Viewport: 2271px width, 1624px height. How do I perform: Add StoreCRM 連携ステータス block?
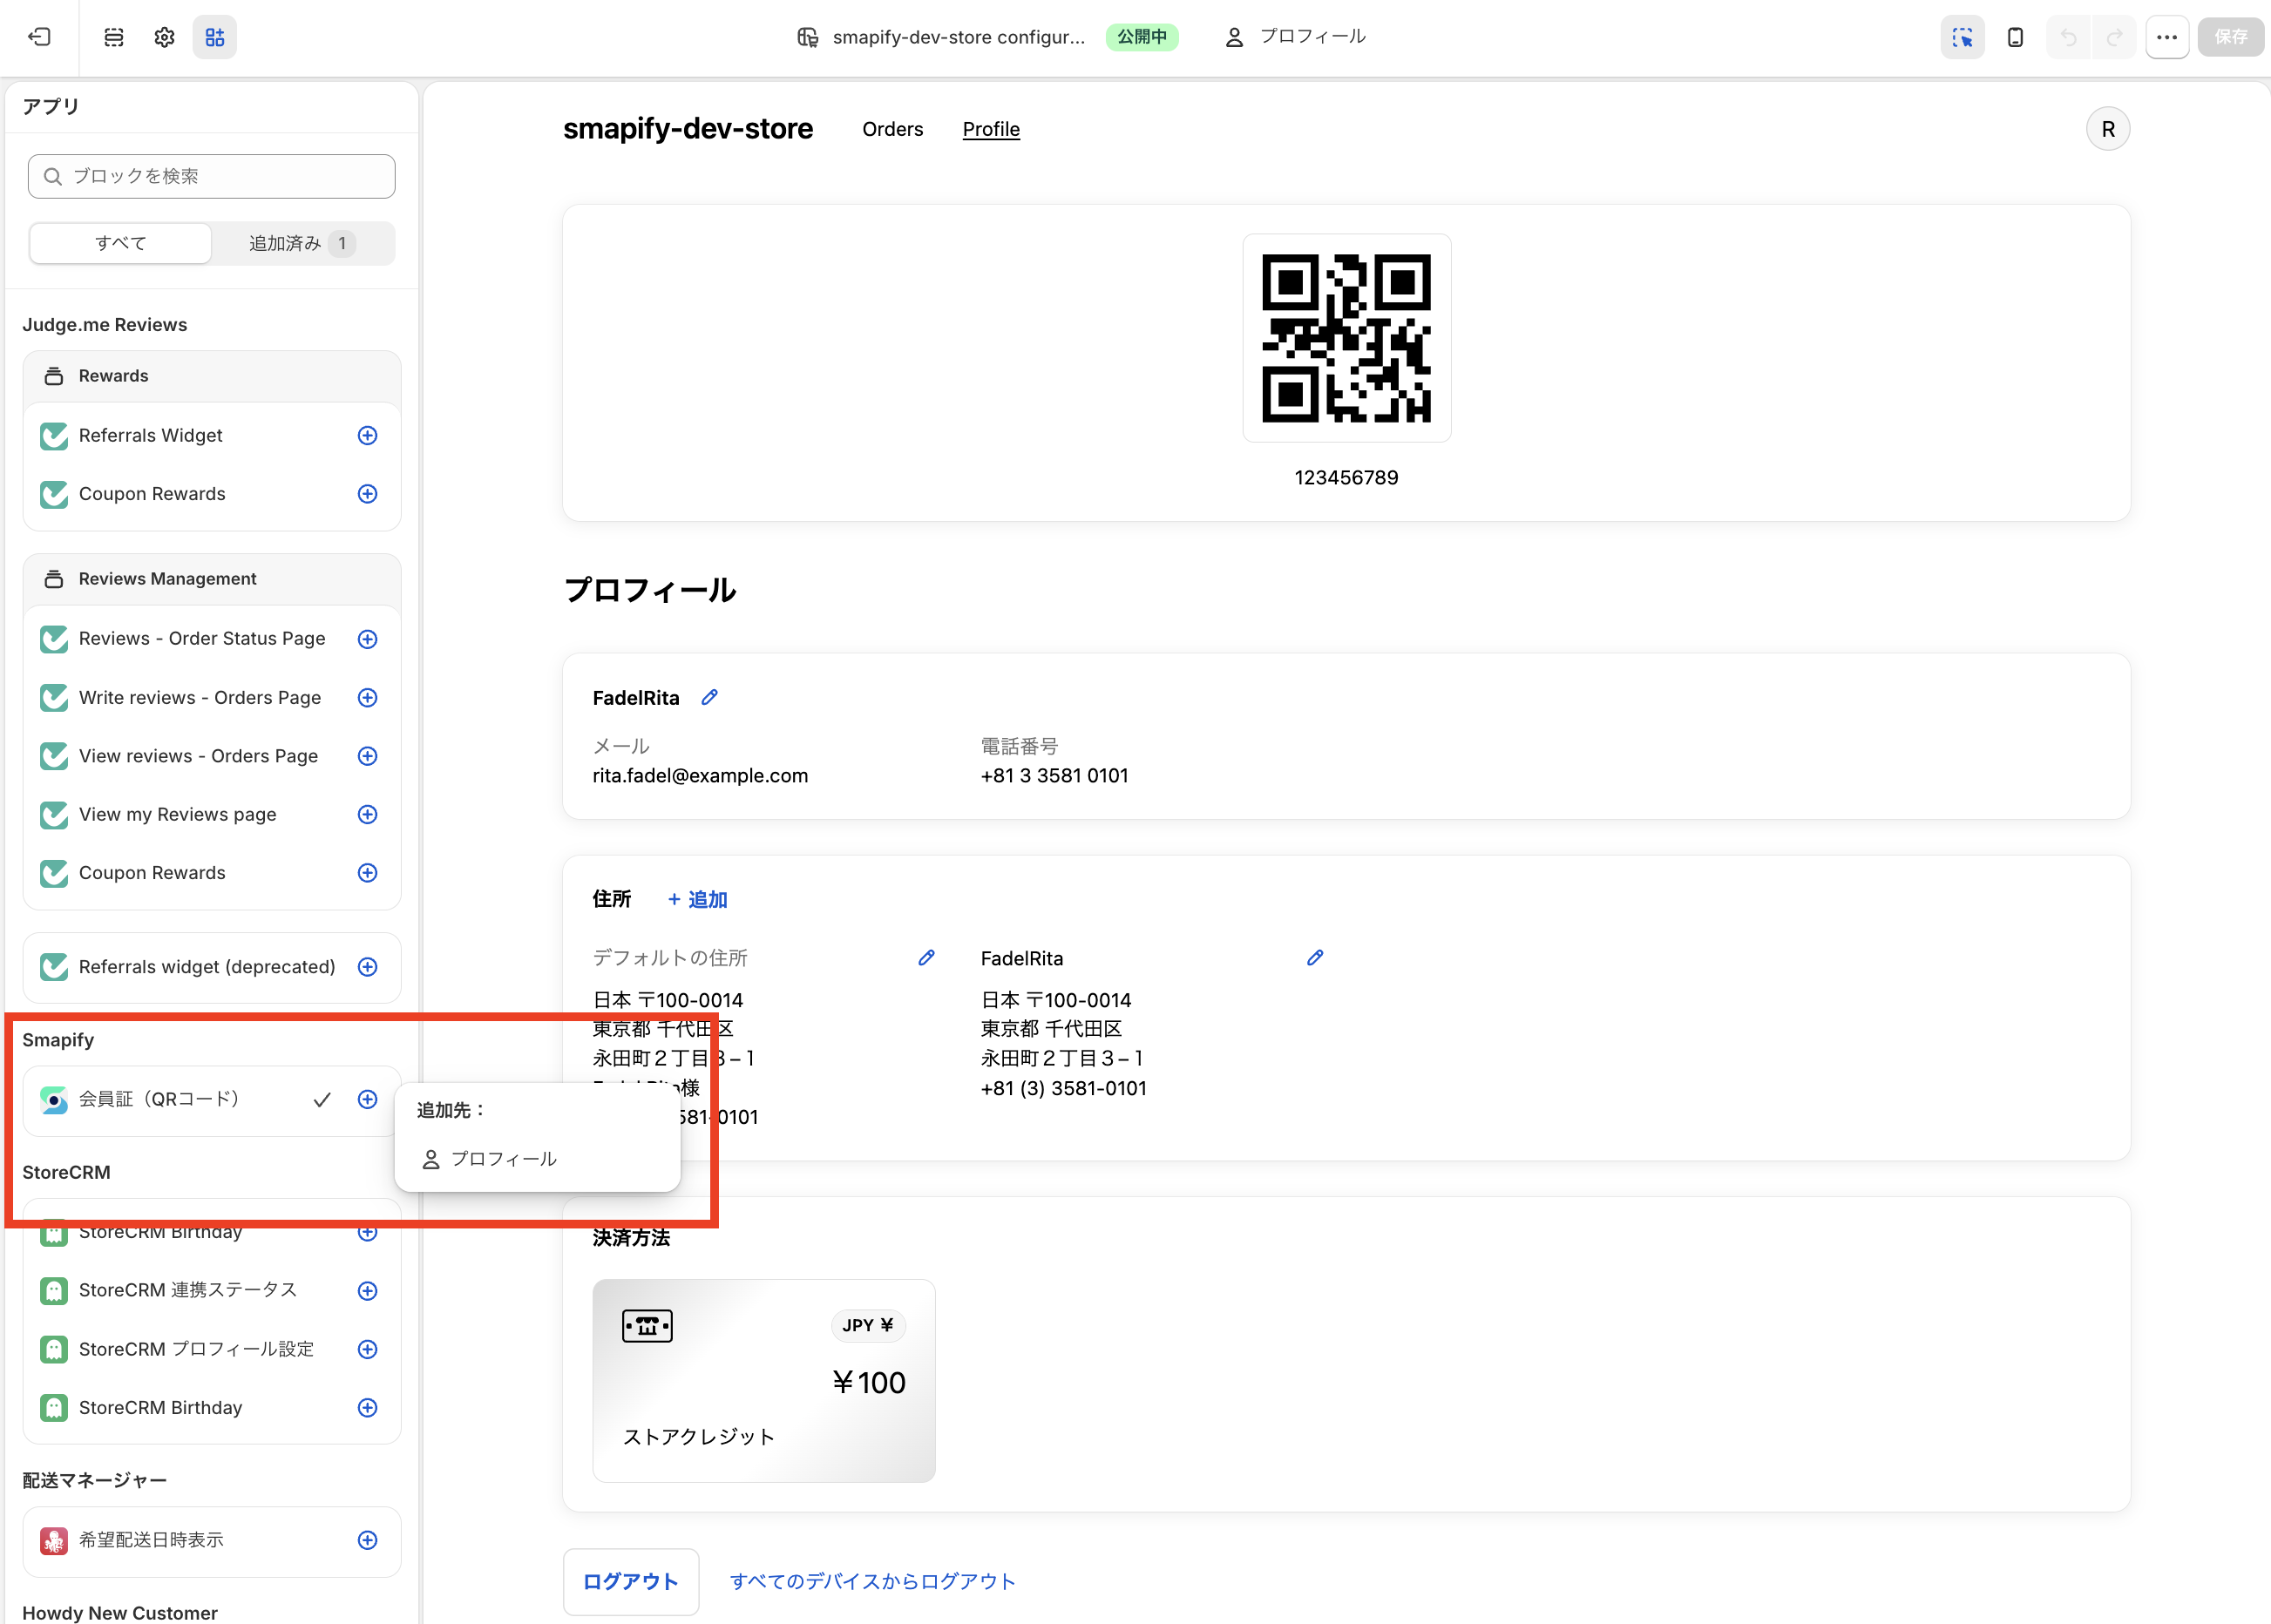tap(368, 1291)
